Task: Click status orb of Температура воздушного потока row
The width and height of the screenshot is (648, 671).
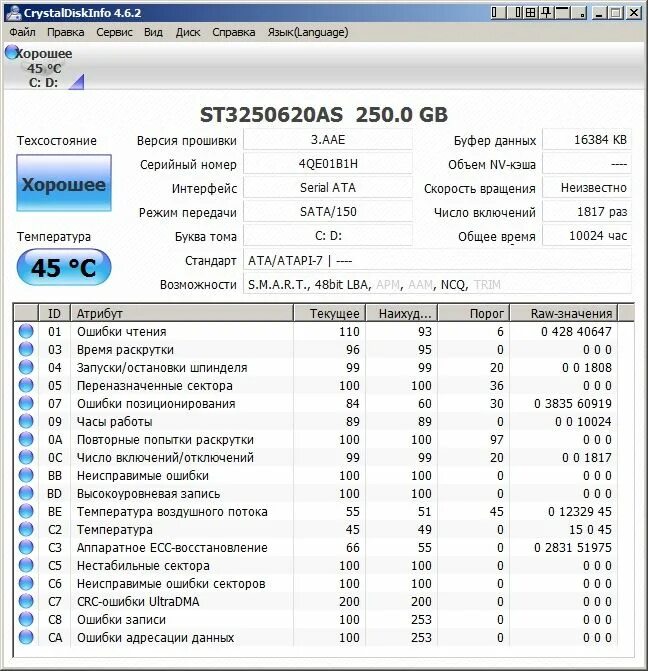Action: tap(26, 511)
